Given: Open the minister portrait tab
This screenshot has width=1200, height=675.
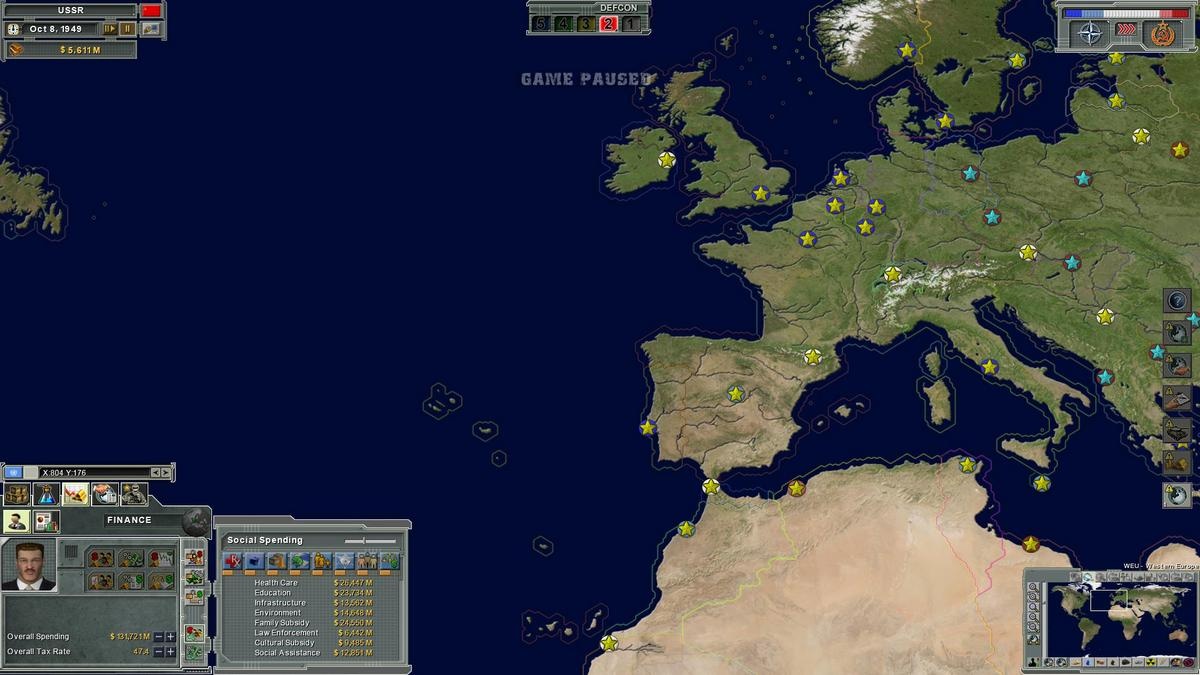Looking at the screenshot, I should click(x=16, y=521).
